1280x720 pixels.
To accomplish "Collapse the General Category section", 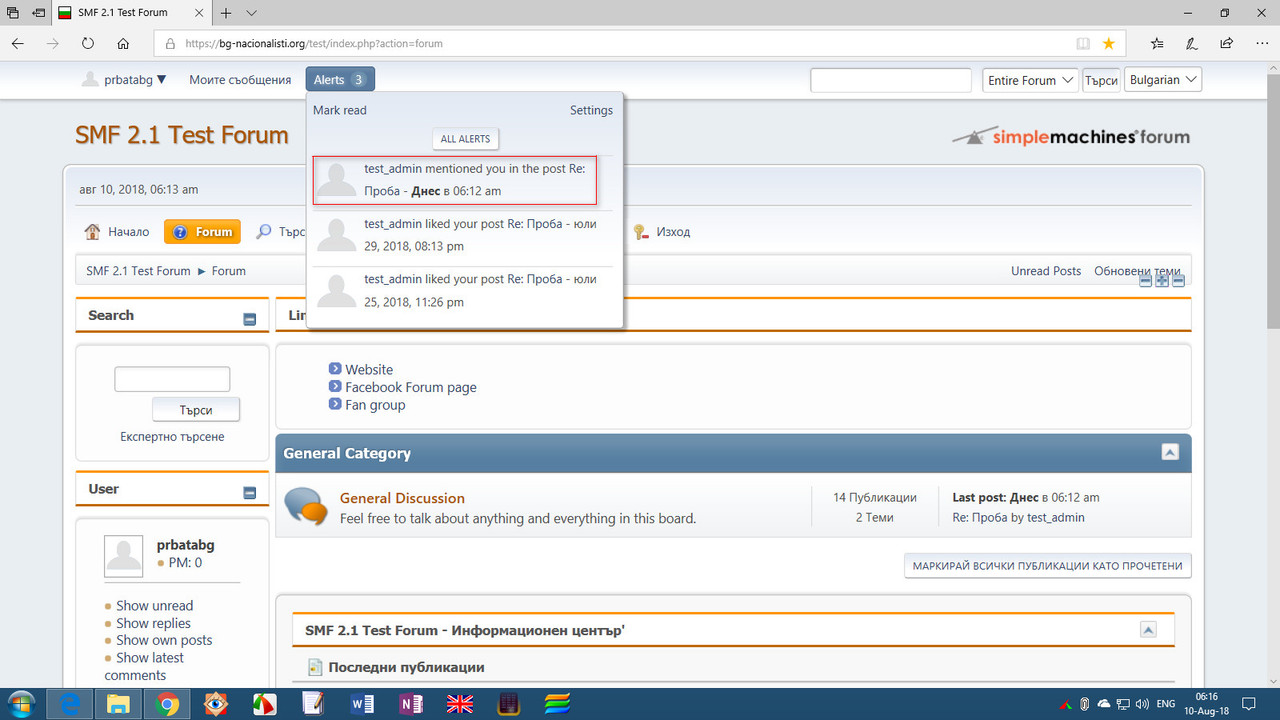I will tap(1170, 452).
